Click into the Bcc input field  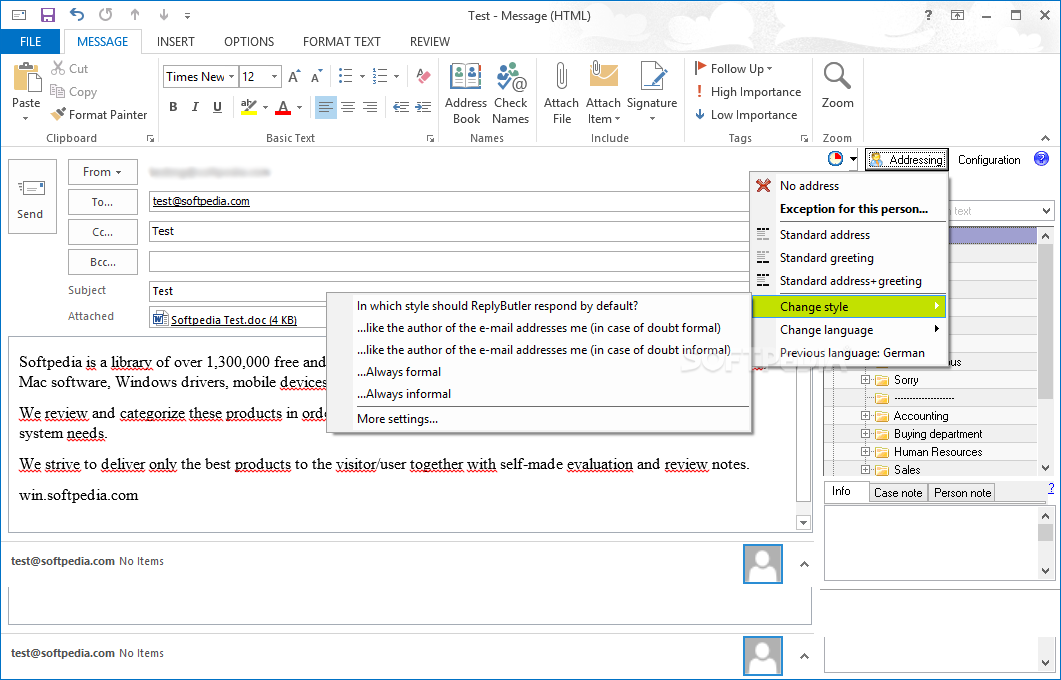(449, 262)
